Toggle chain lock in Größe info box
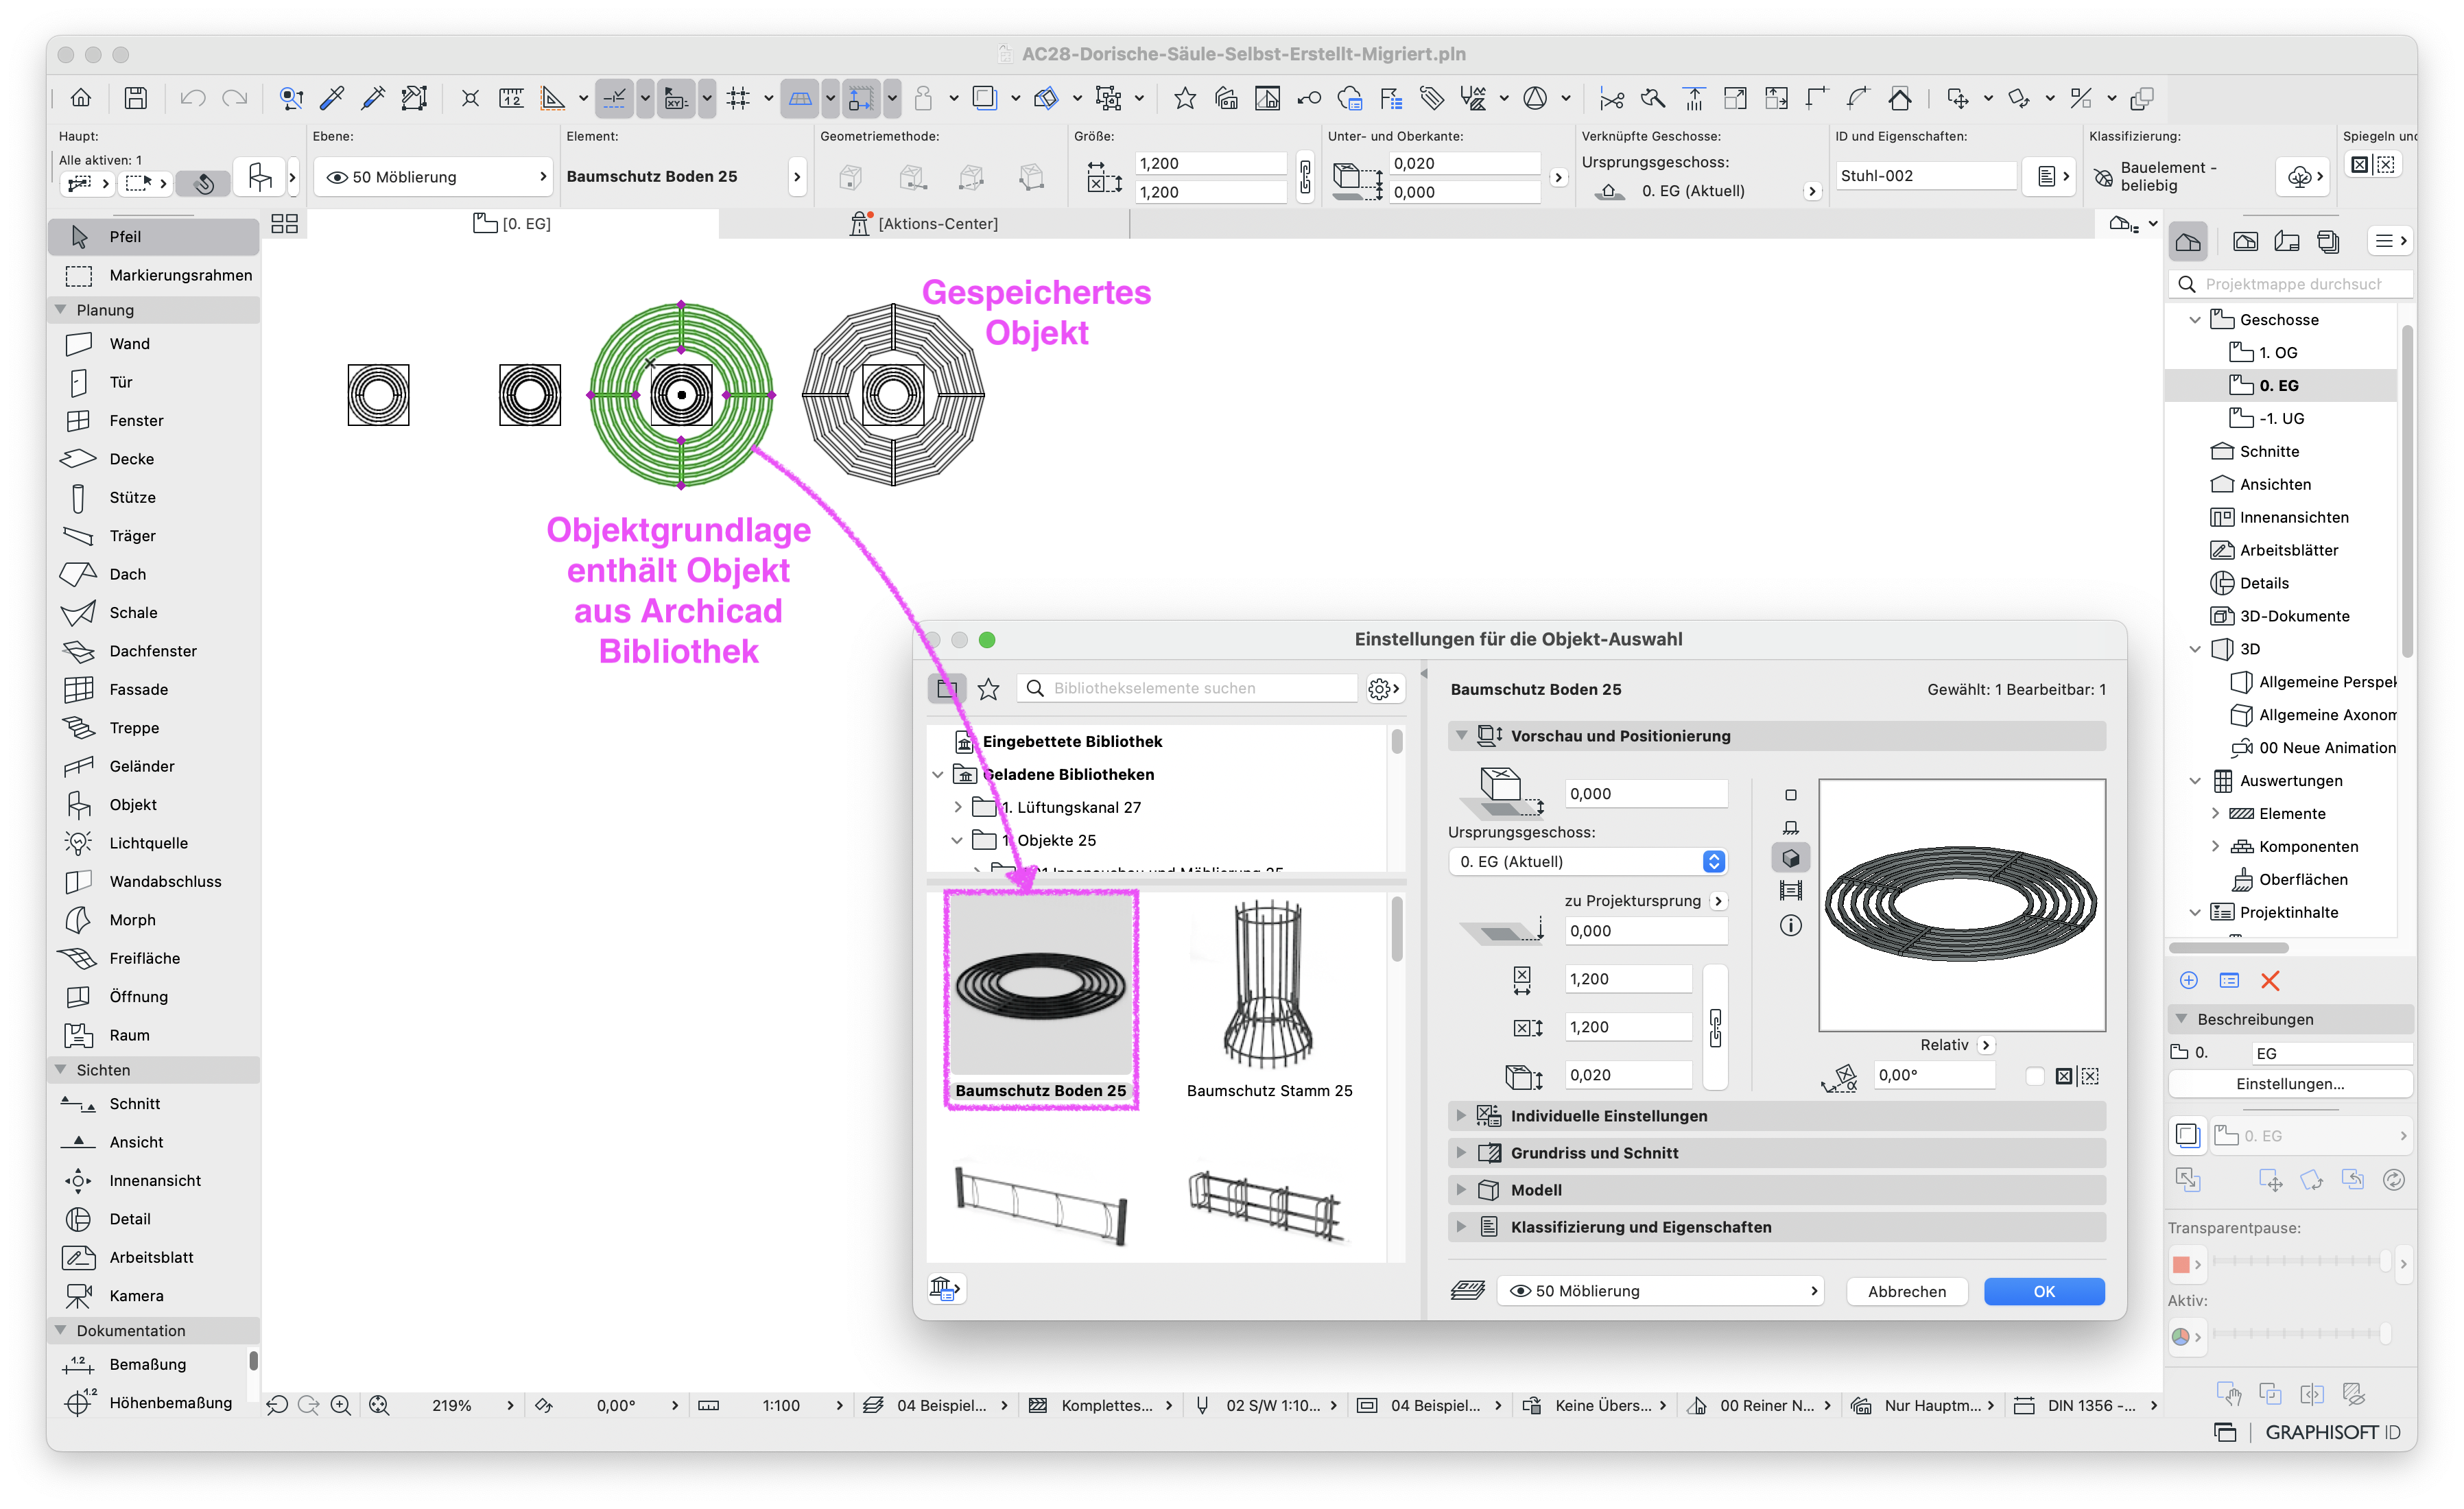The width and height of the screenshot is (2464, 1509). tap(1305, 177)
